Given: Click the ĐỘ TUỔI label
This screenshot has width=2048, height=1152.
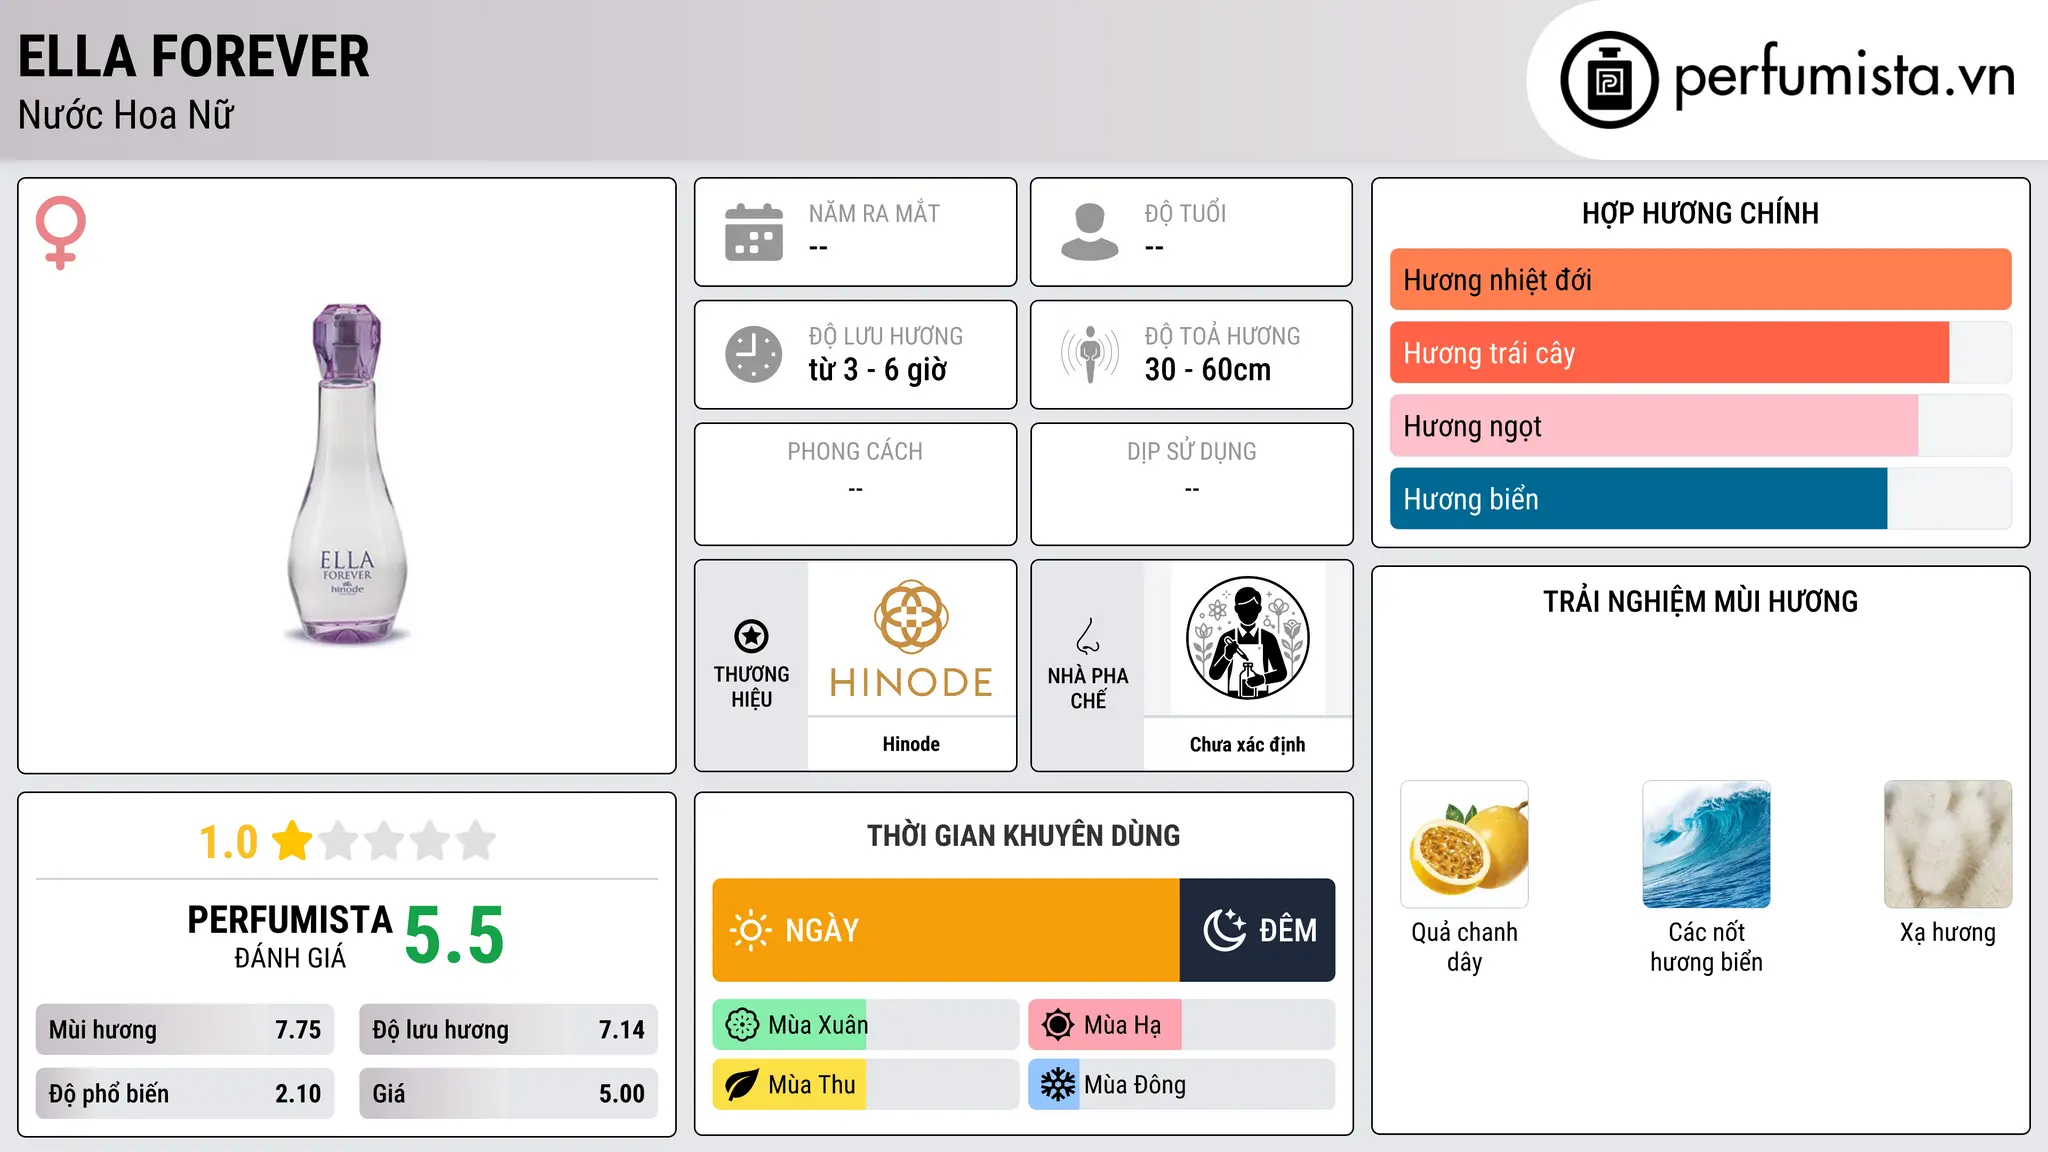Looking at the screenshot, I should coord(1185,213).
